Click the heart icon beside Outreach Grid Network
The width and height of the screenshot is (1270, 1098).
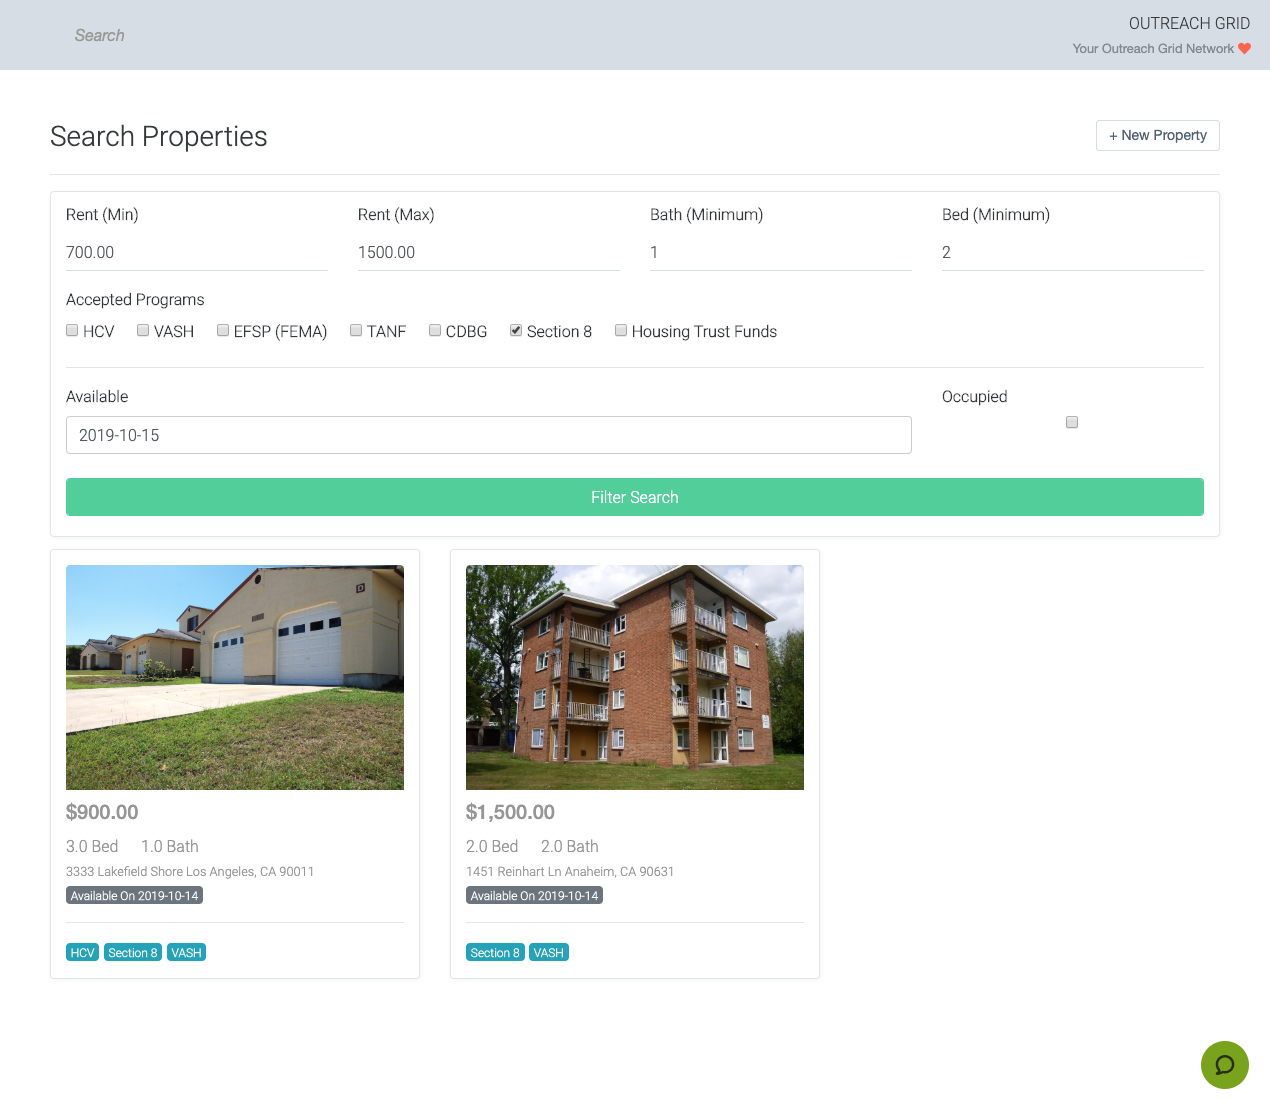pos(1244,48)
